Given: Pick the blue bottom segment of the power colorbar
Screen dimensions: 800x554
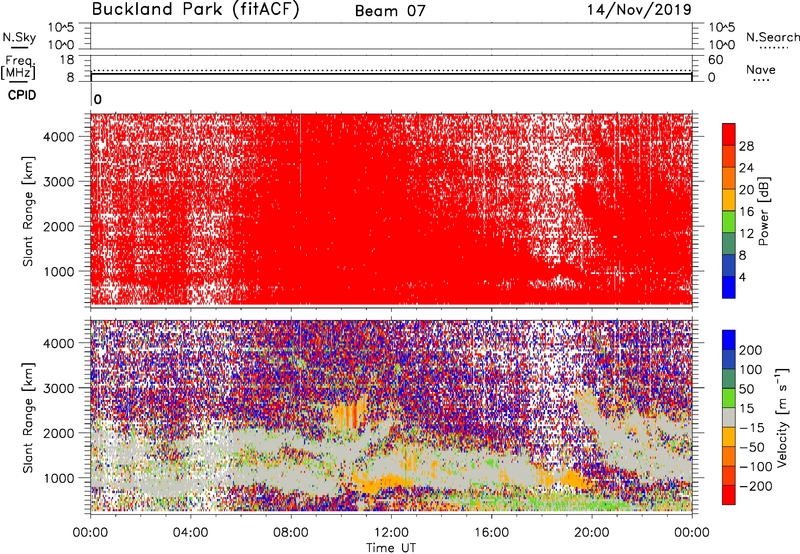Looking at the screenshot, I should [729, 287].
